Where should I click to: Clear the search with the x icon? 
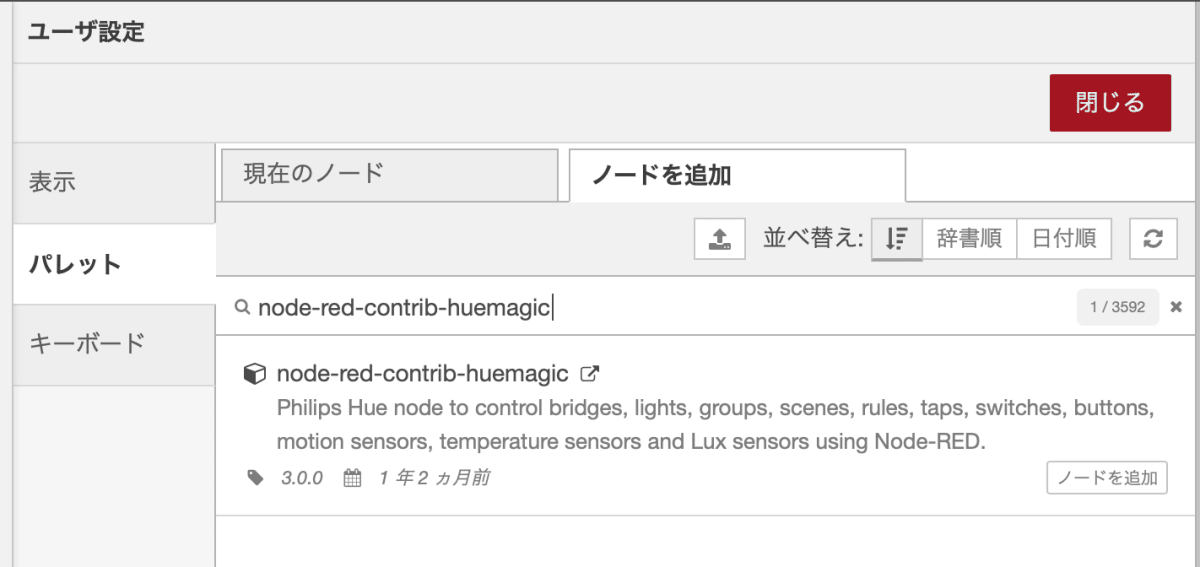(1176, 307)
